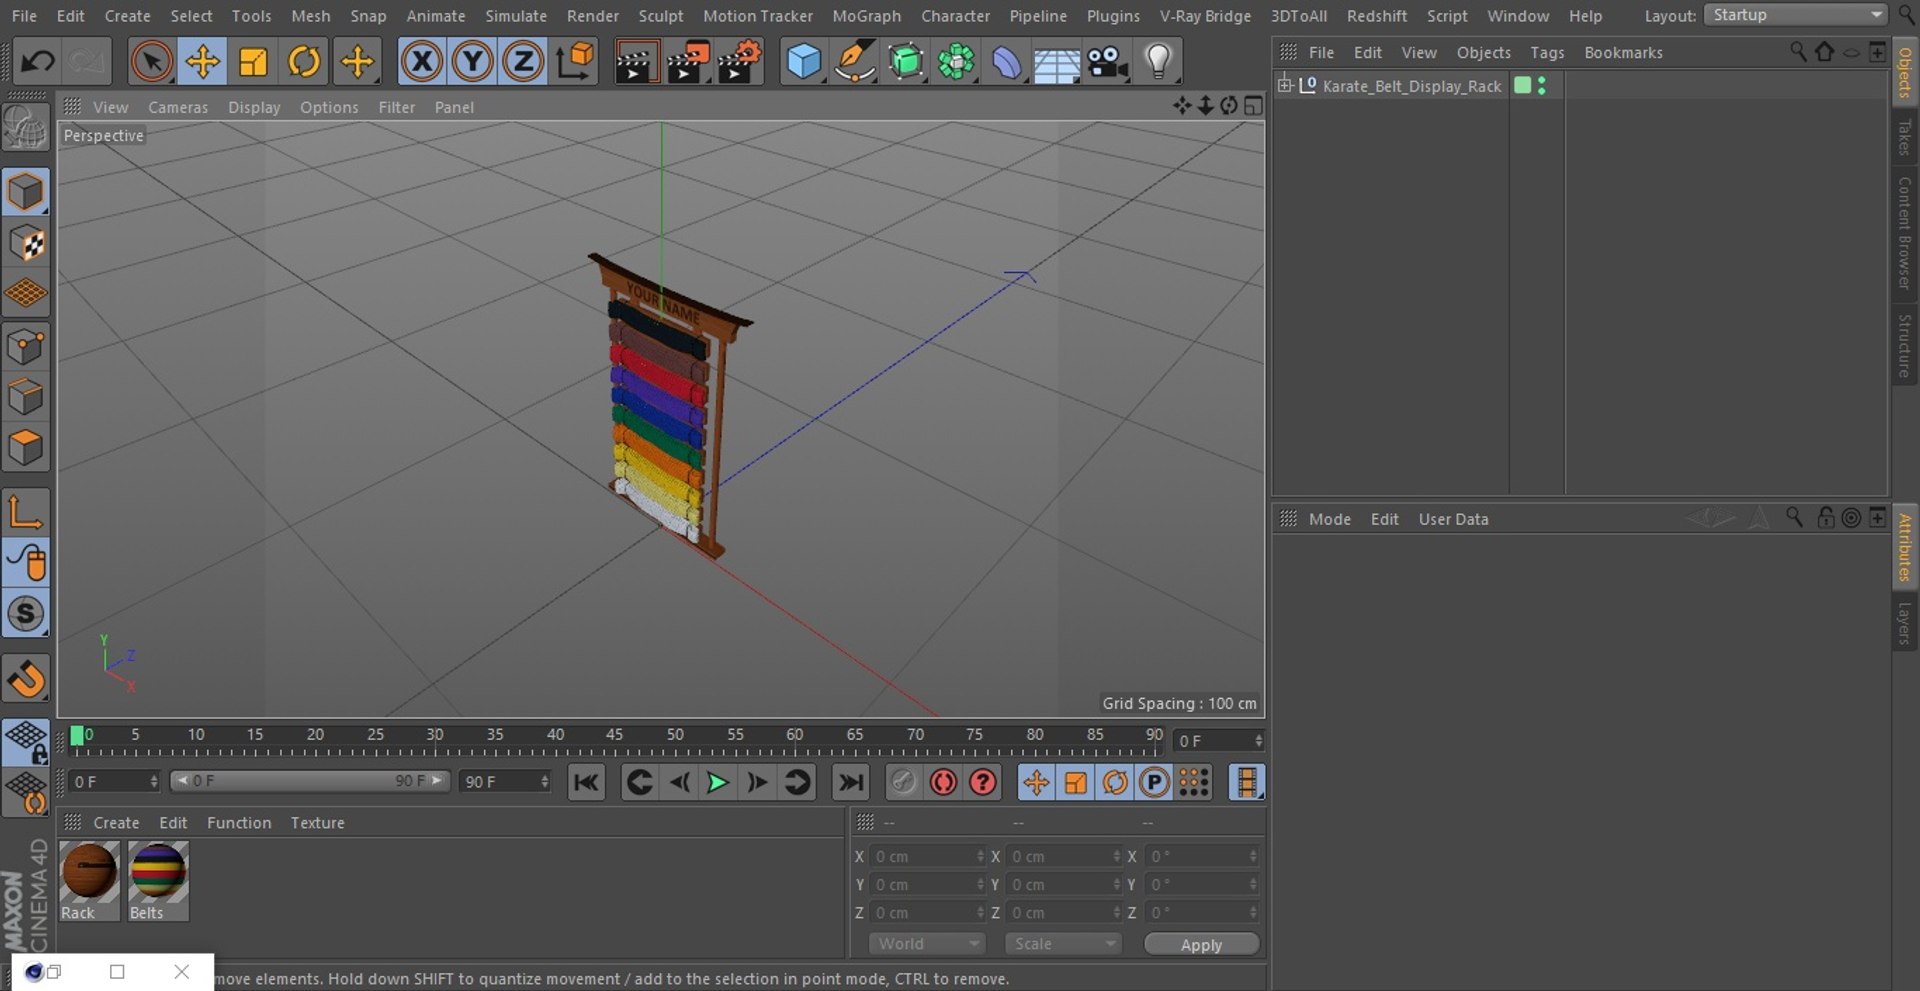Open the Object Manager Tags menu
Viewport: 1920px width, 991px height.
coord(1547,53)
